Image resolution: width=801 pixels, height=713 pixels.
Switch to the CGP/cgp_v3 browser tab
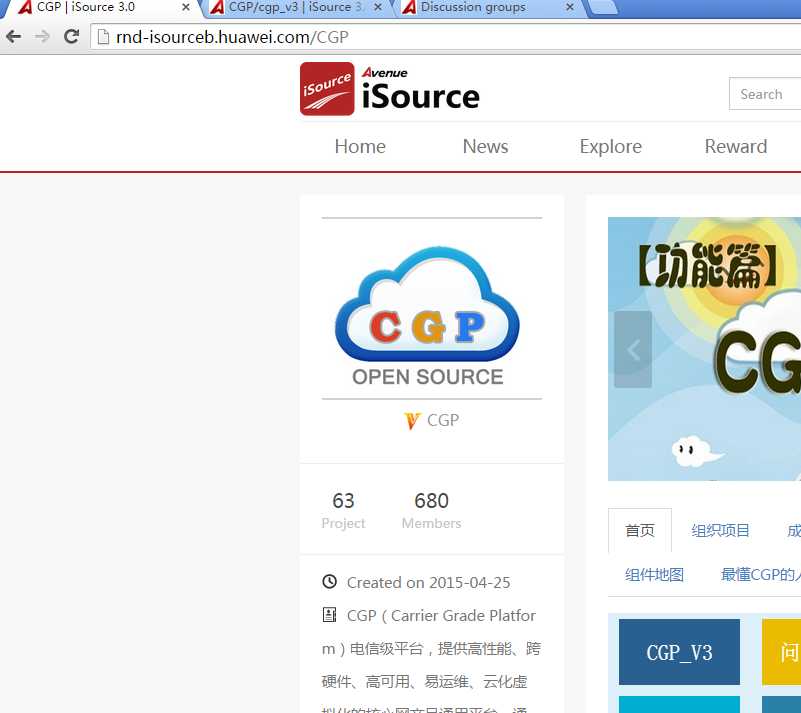(297, 8)
